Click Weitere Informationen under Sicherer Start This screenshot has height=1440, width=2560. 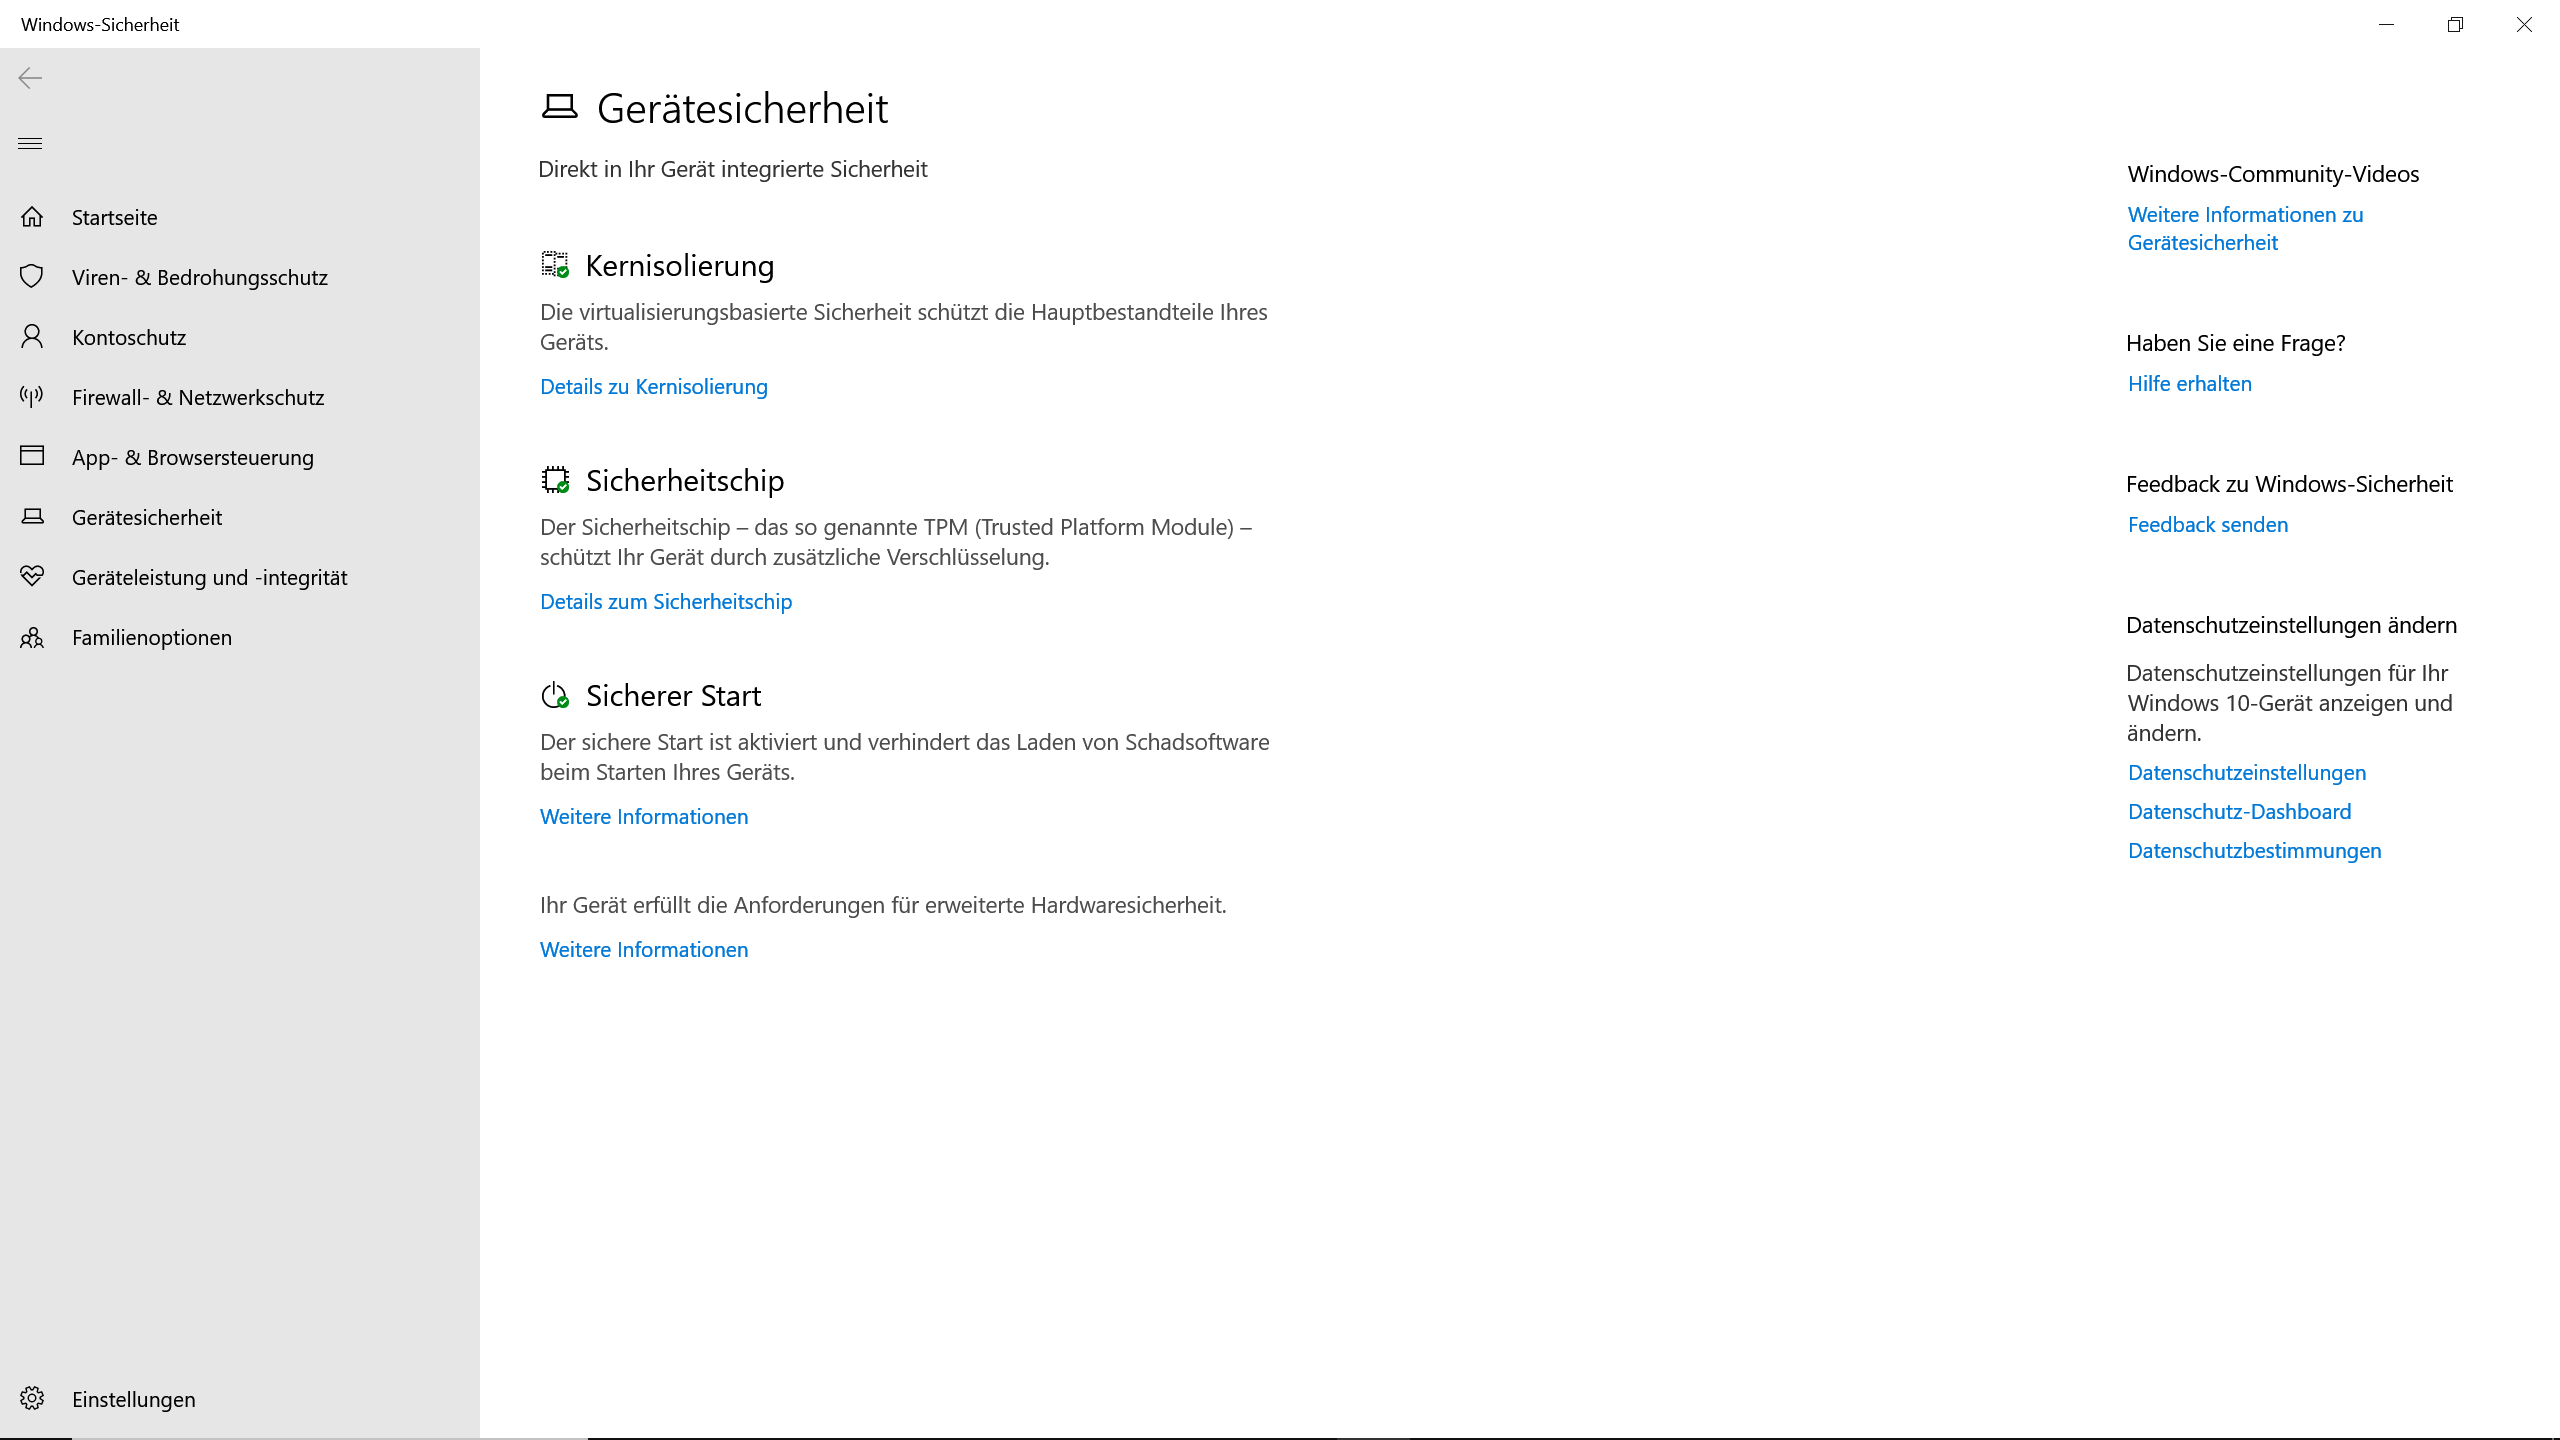click(643, 817)
